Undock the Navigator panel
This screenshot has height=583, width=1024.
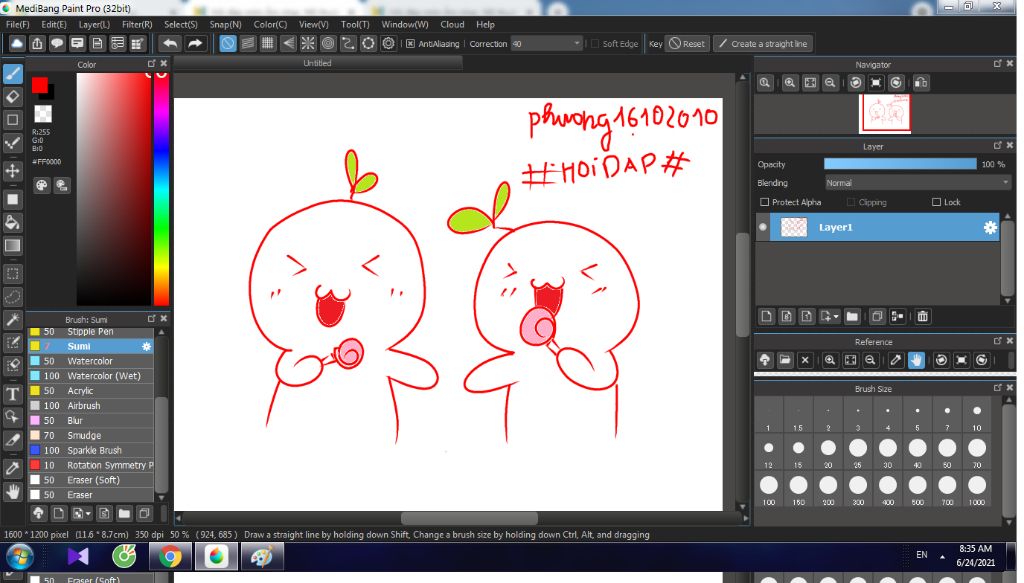coord(997,63)
